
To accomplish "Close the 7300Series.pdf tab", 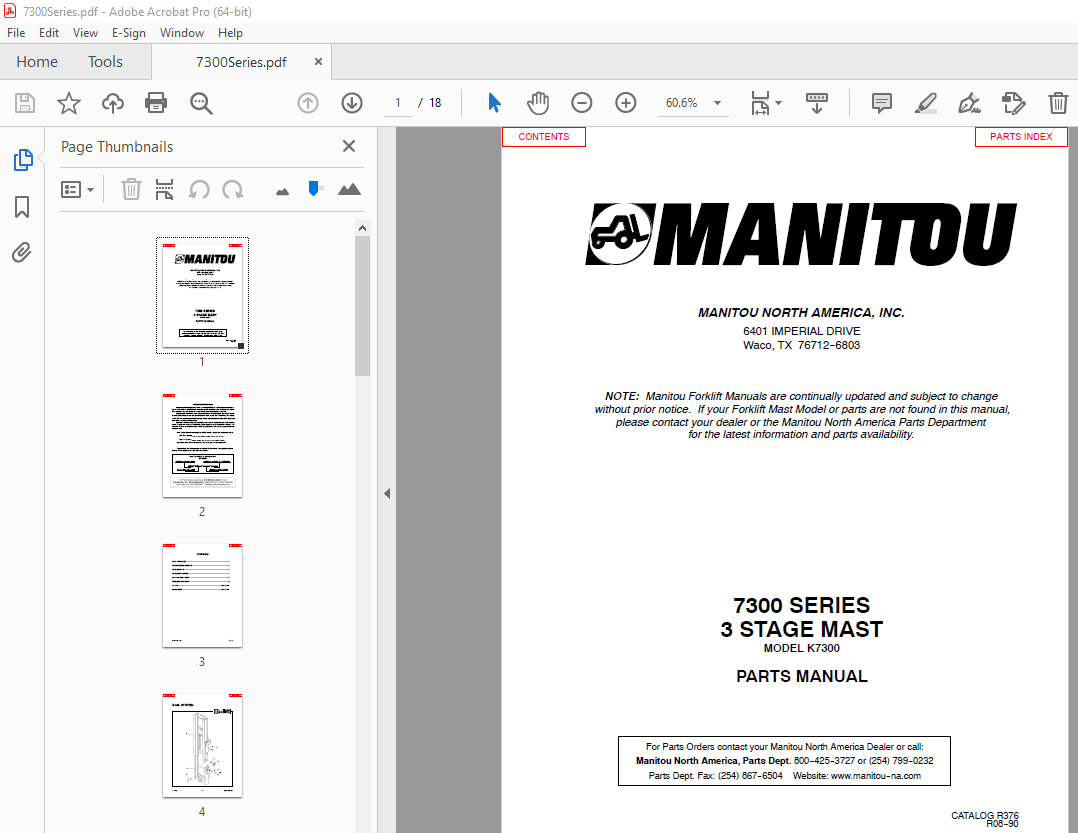I will 318,62.
